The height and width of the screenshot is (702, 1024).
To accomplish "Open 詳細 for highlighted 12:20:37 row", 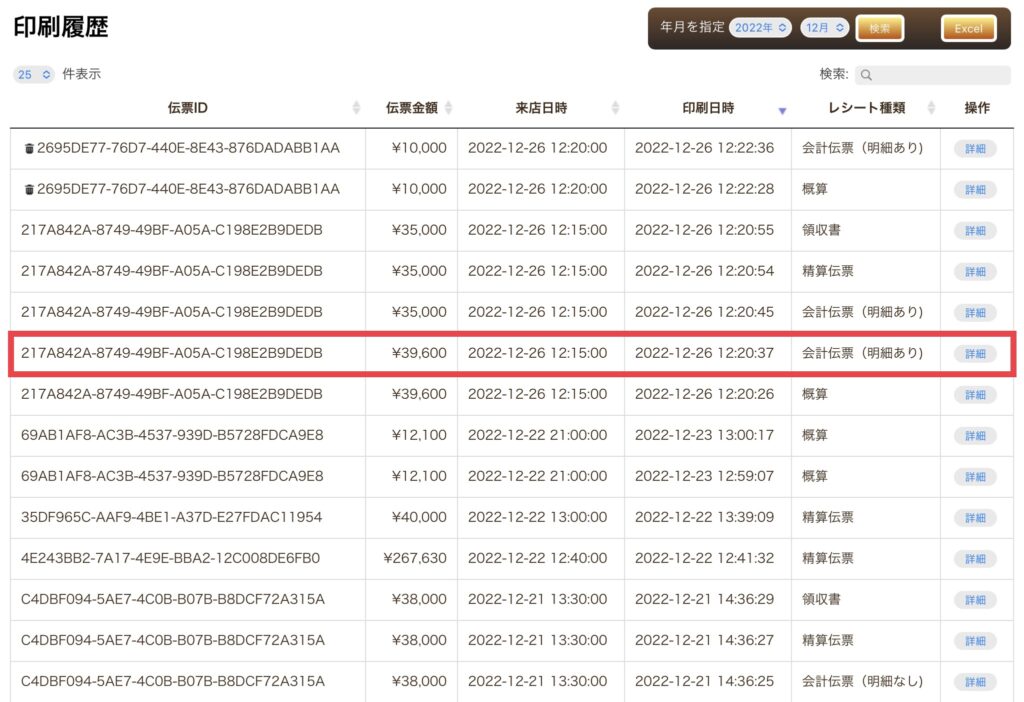I will [x=976, y=354].
